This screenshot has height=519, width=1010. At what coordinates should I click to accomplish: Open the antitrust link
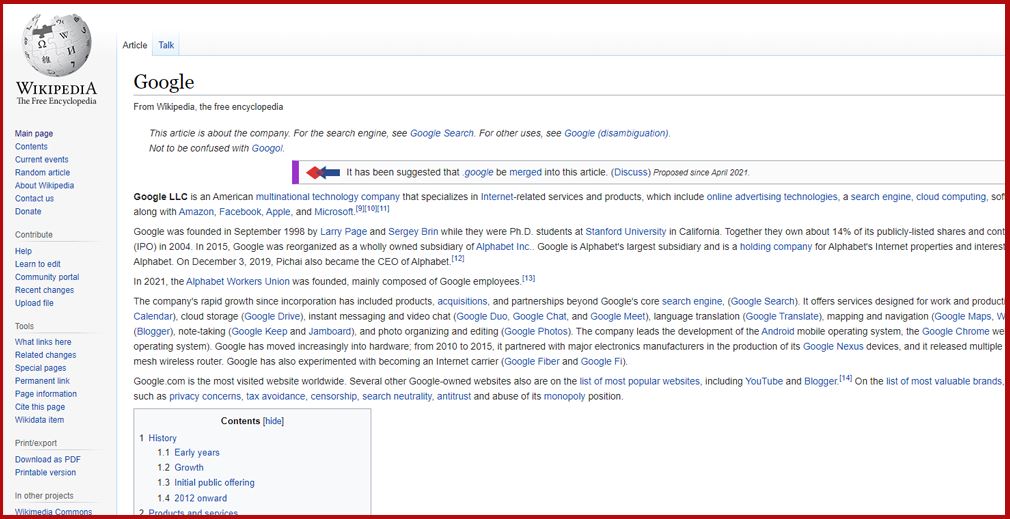[x=453, y=397]
